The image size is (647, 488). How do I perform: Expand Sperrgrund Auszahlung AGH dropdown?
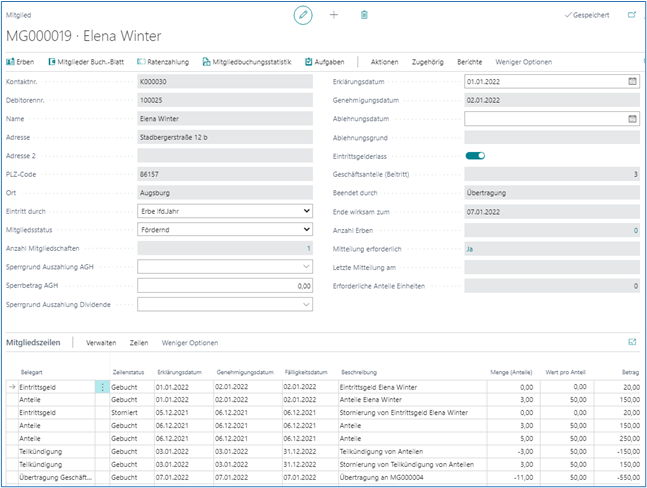point(306,267)
